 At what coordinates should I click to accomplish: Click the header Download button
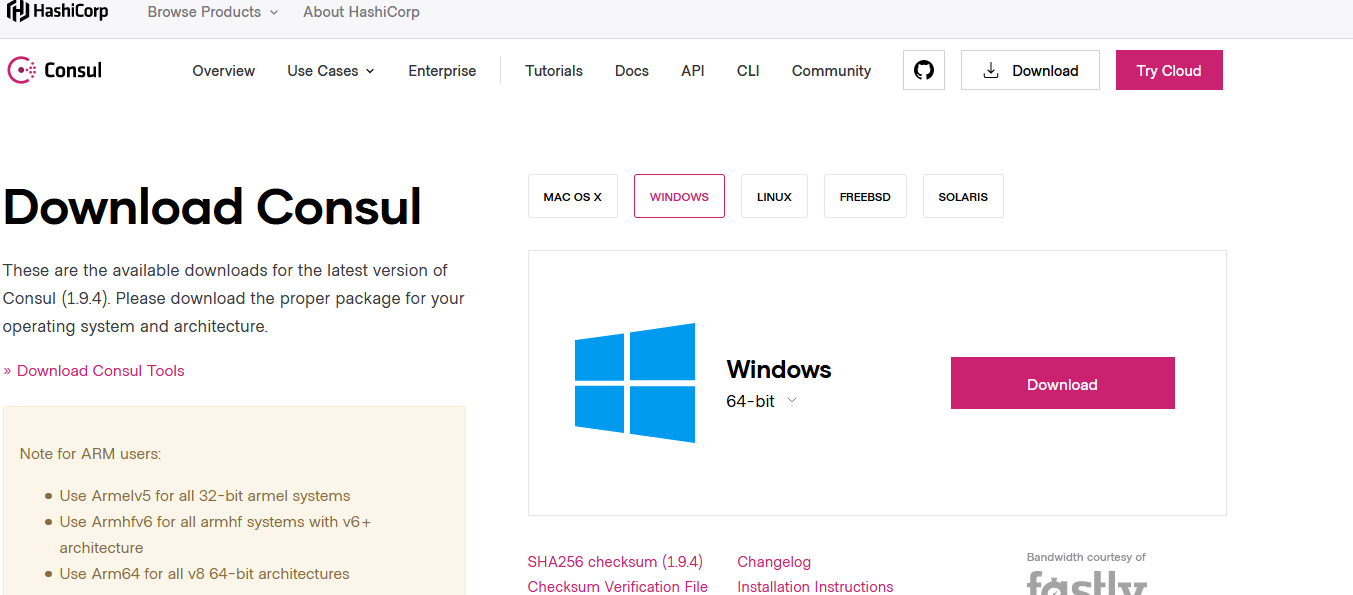[x=1030, y=70]
